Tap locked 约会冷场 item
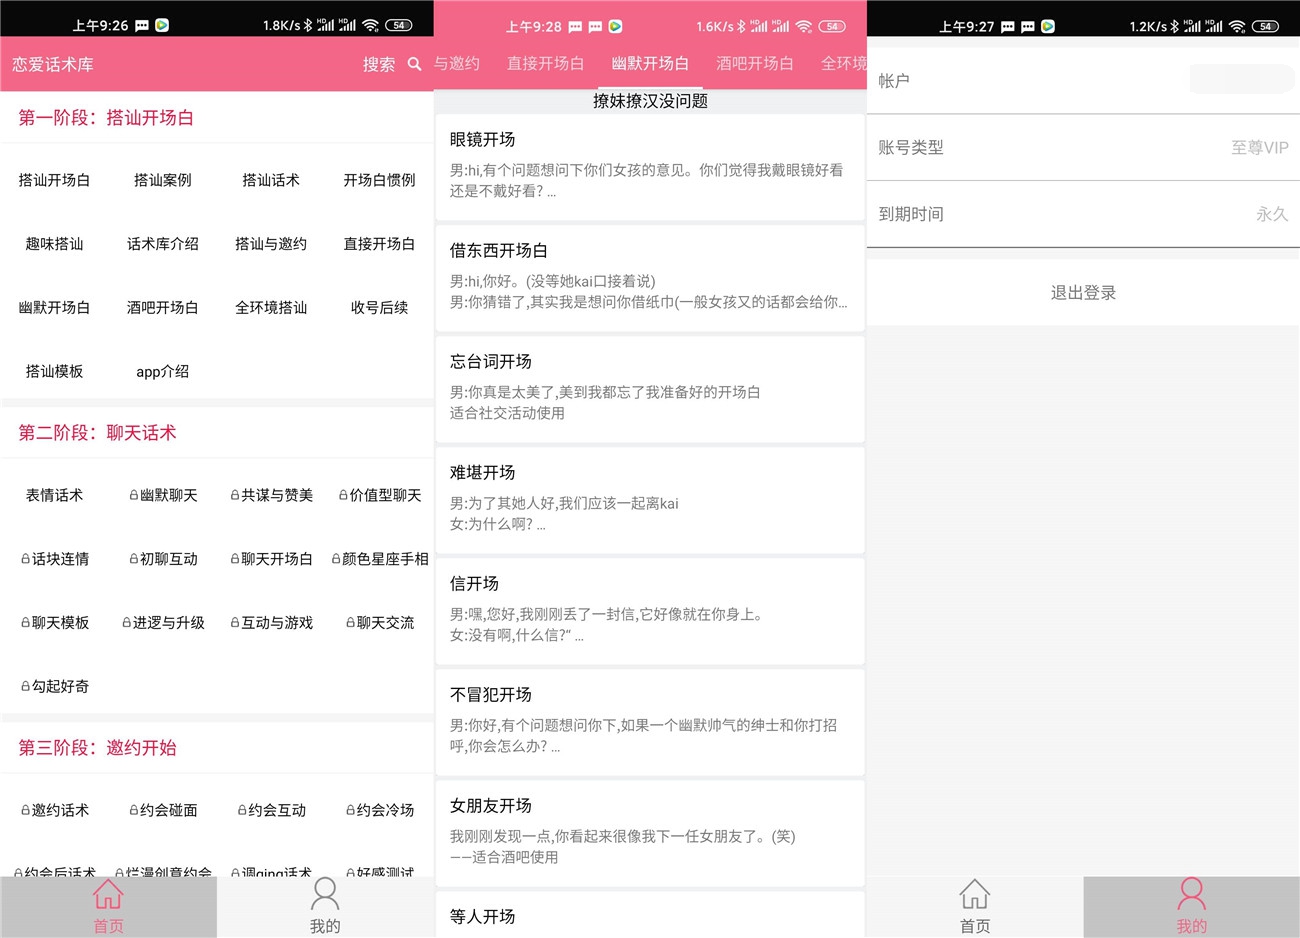The height and width of the screenshot is (938, 1300). [x=379, y=810]
